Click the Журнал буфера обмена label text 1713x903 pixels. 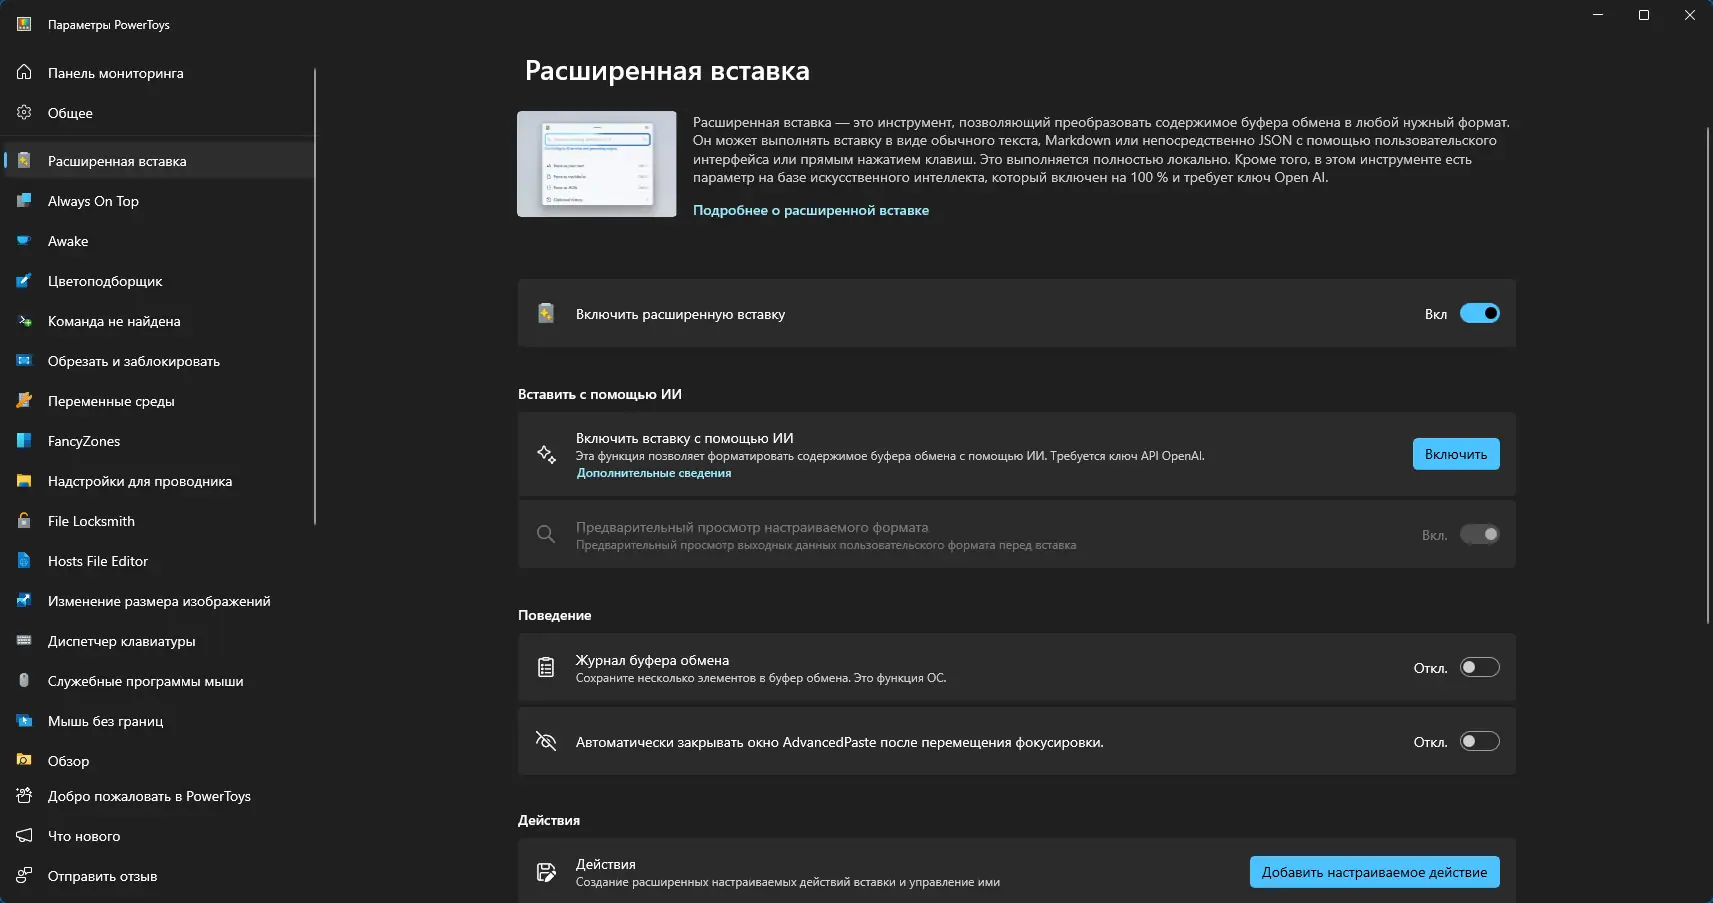tap(652, 660)
